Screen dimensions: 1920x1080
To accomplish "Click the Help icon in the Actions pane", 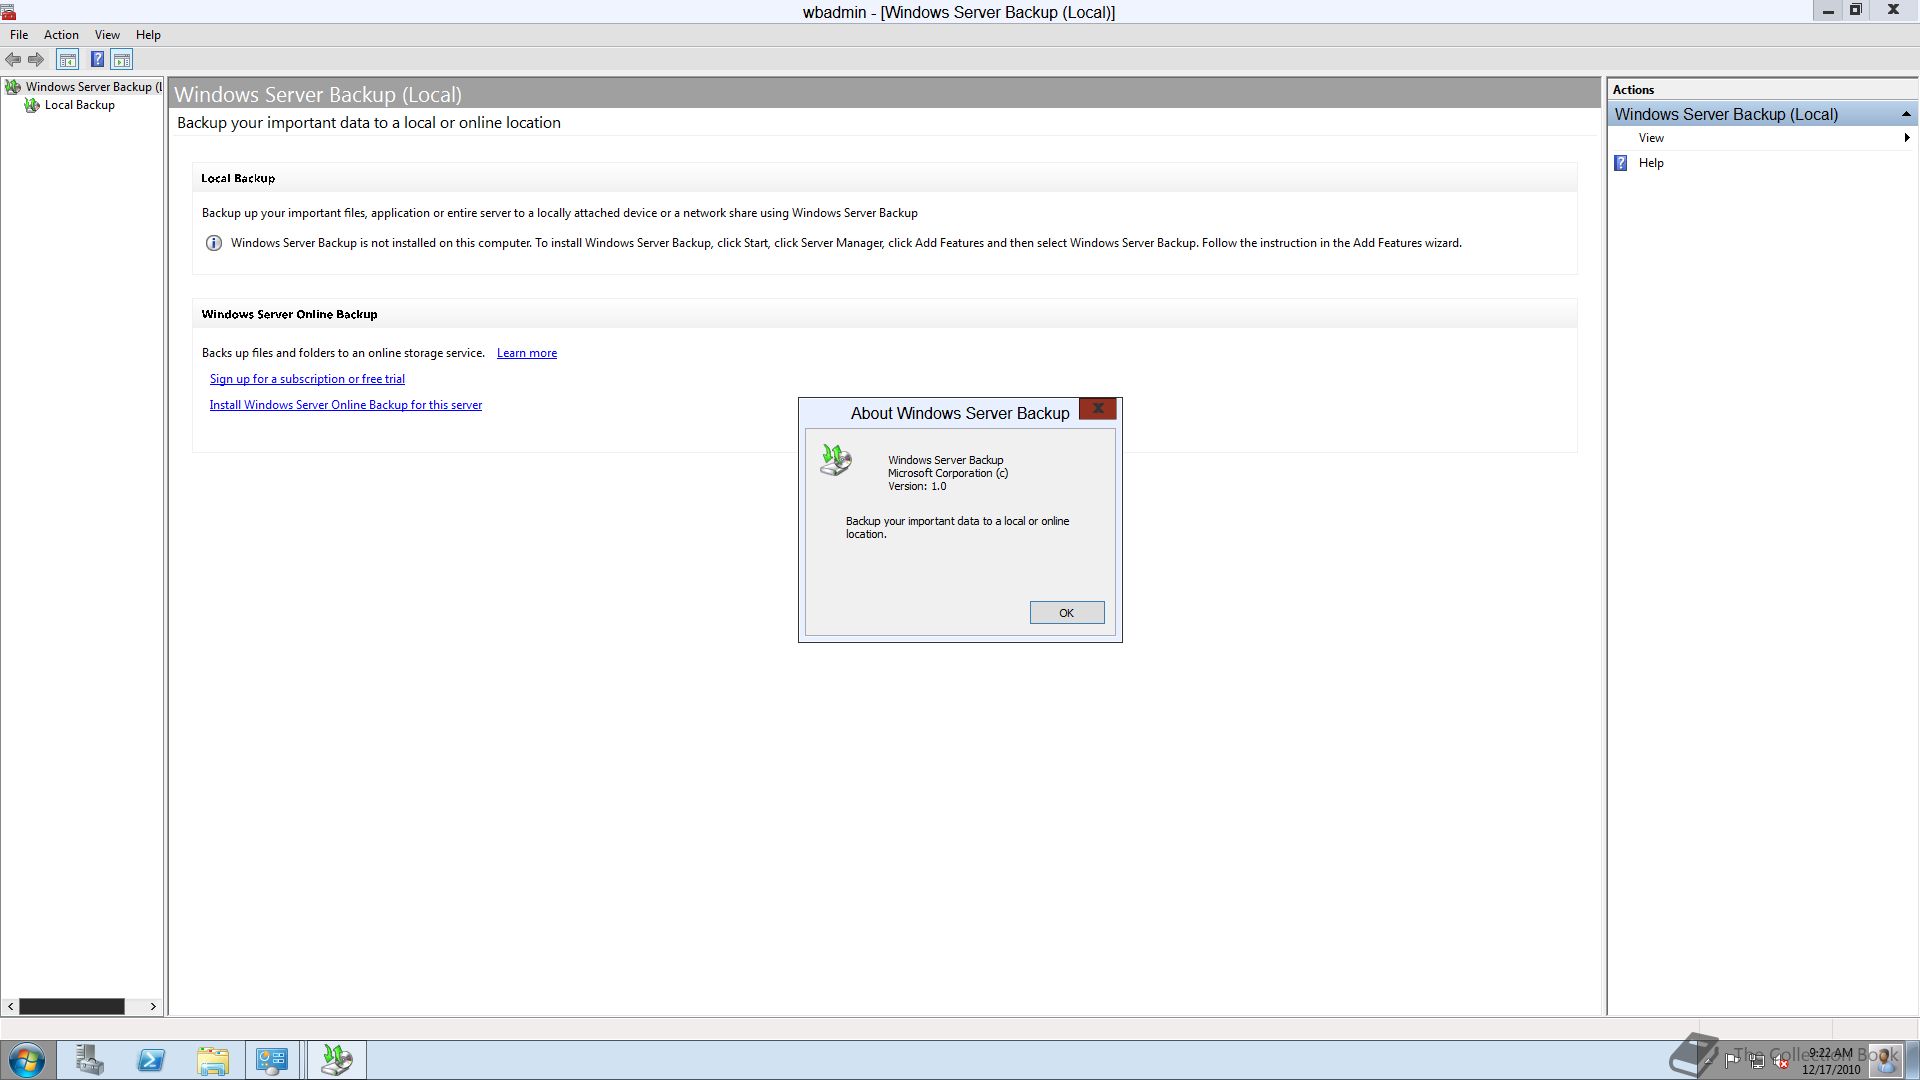I will point(1621,163).
